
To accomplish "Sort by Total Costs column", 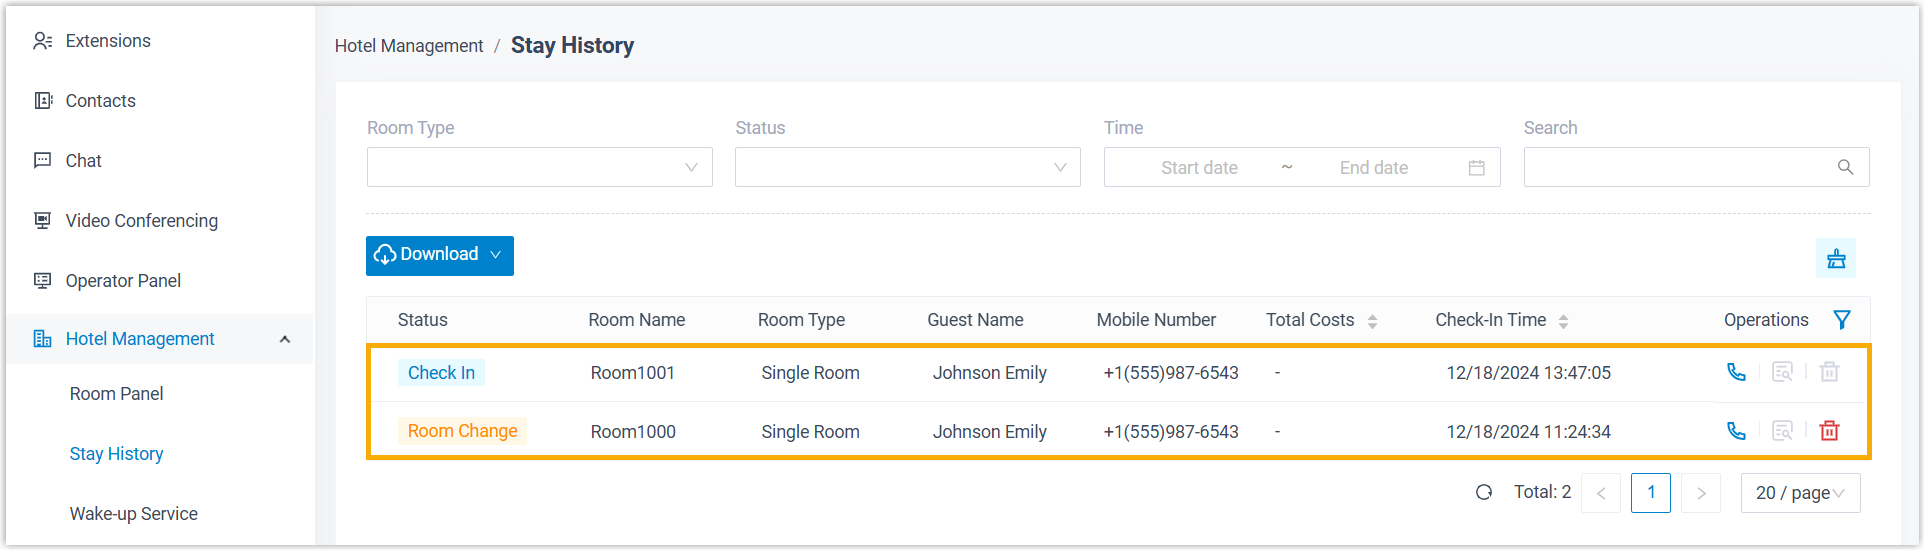I will click(1372, 321).
